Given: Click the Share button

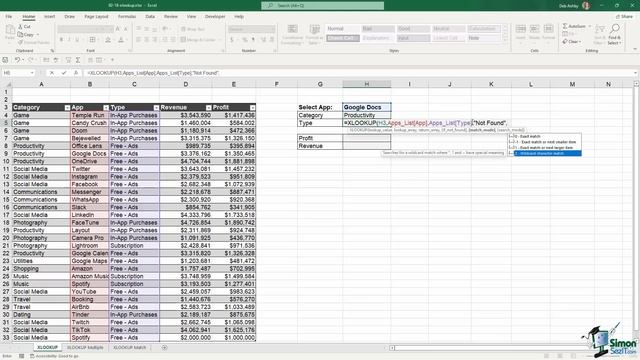Looking at the screenshot, I should (624, 17).
